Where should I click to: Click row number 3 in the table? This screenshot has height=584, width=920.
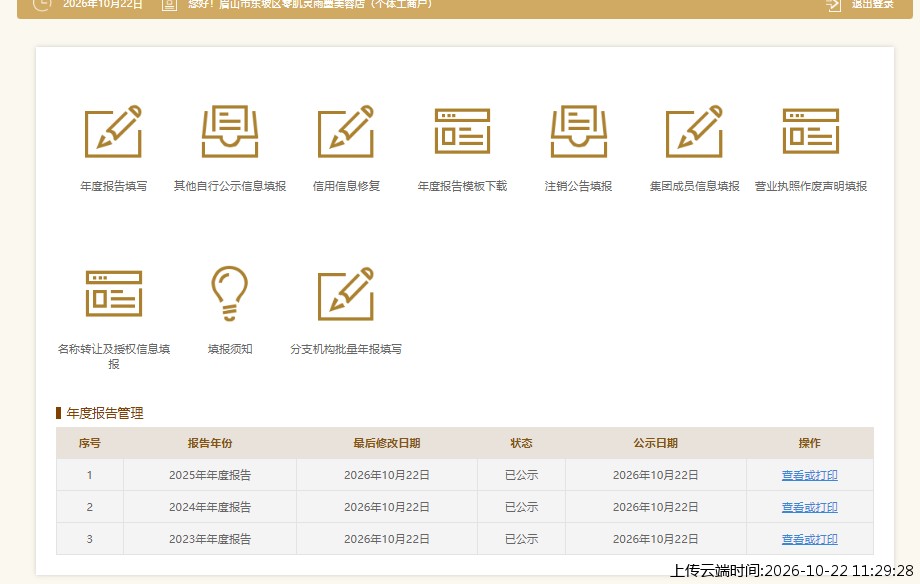click(x=90, y=539)
